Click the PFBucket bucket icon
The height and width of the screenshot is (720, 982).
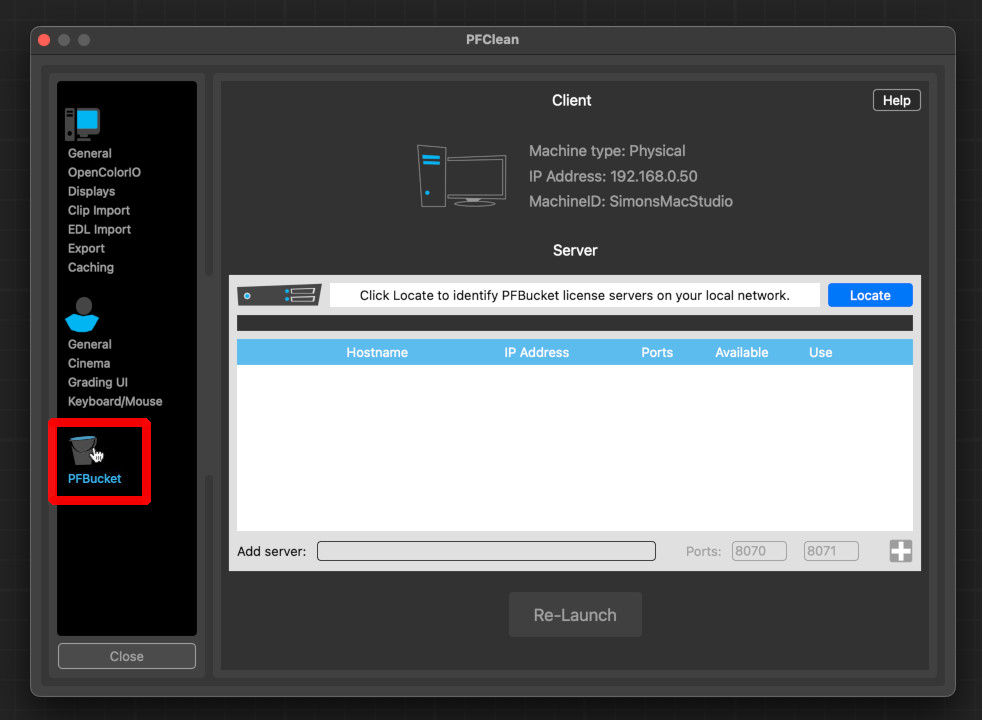point(83,450)
